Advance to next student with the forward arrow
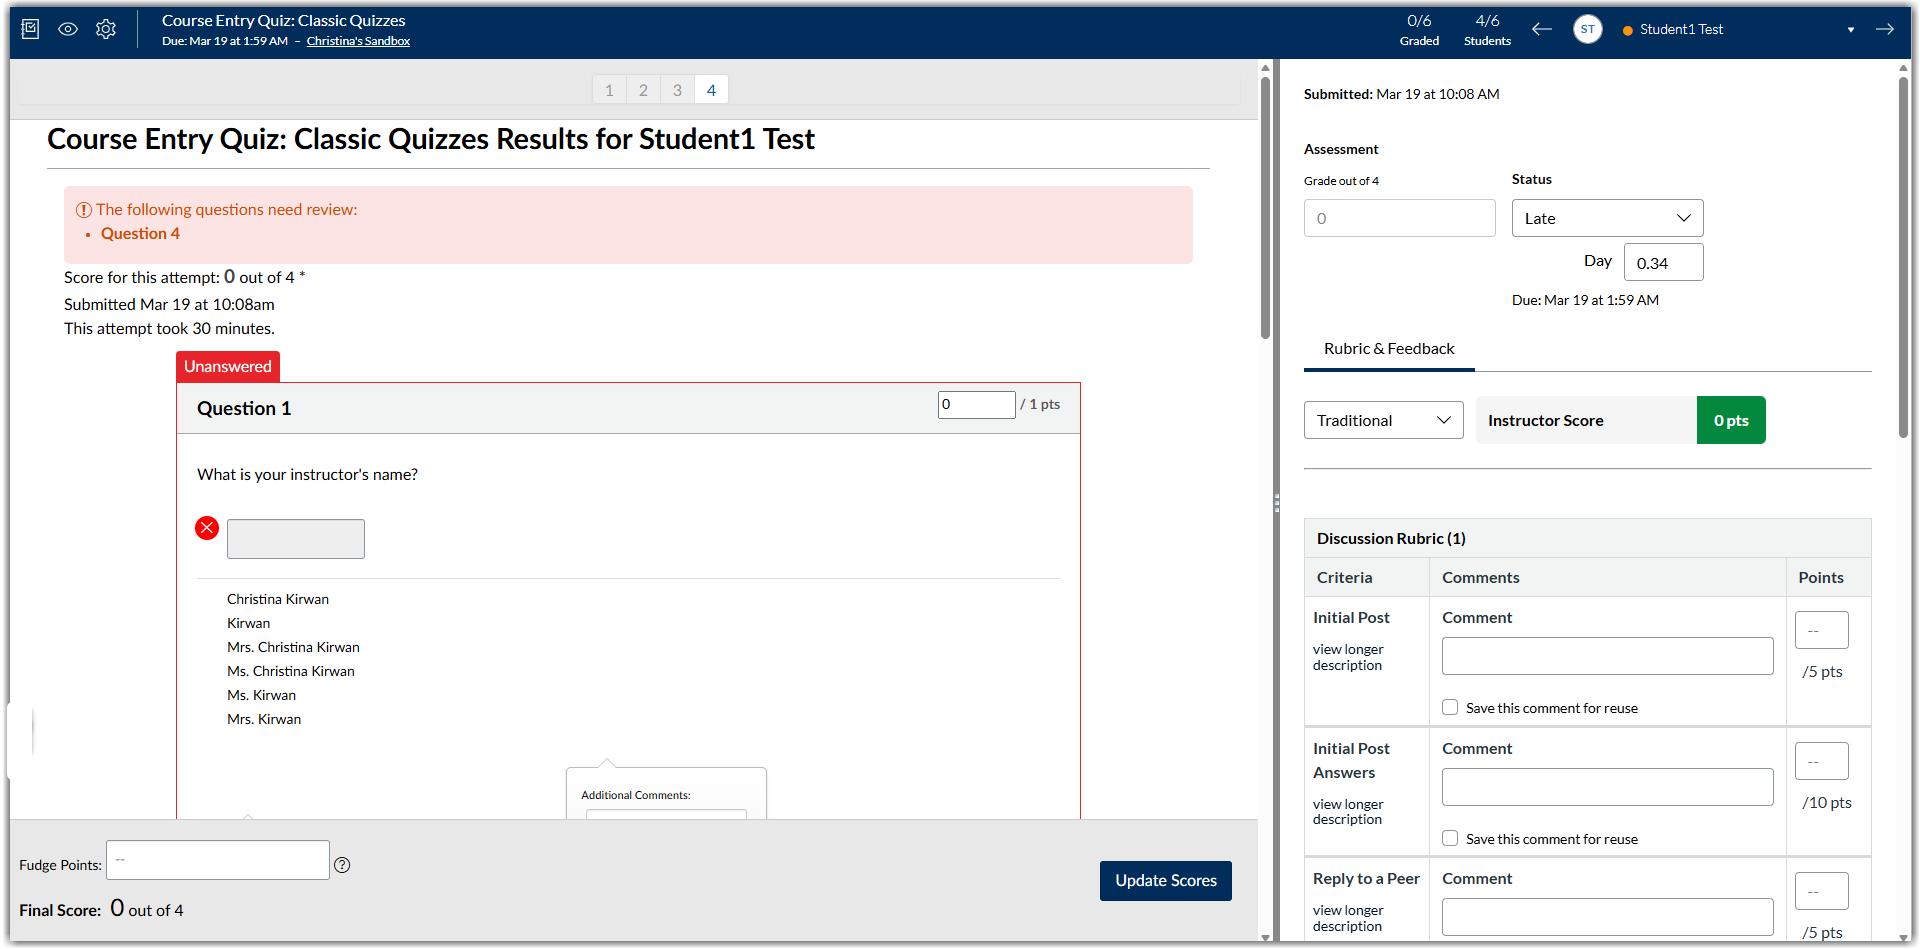The height and width of the screenshot is (949, 1920). click(x=1886, y=29)
